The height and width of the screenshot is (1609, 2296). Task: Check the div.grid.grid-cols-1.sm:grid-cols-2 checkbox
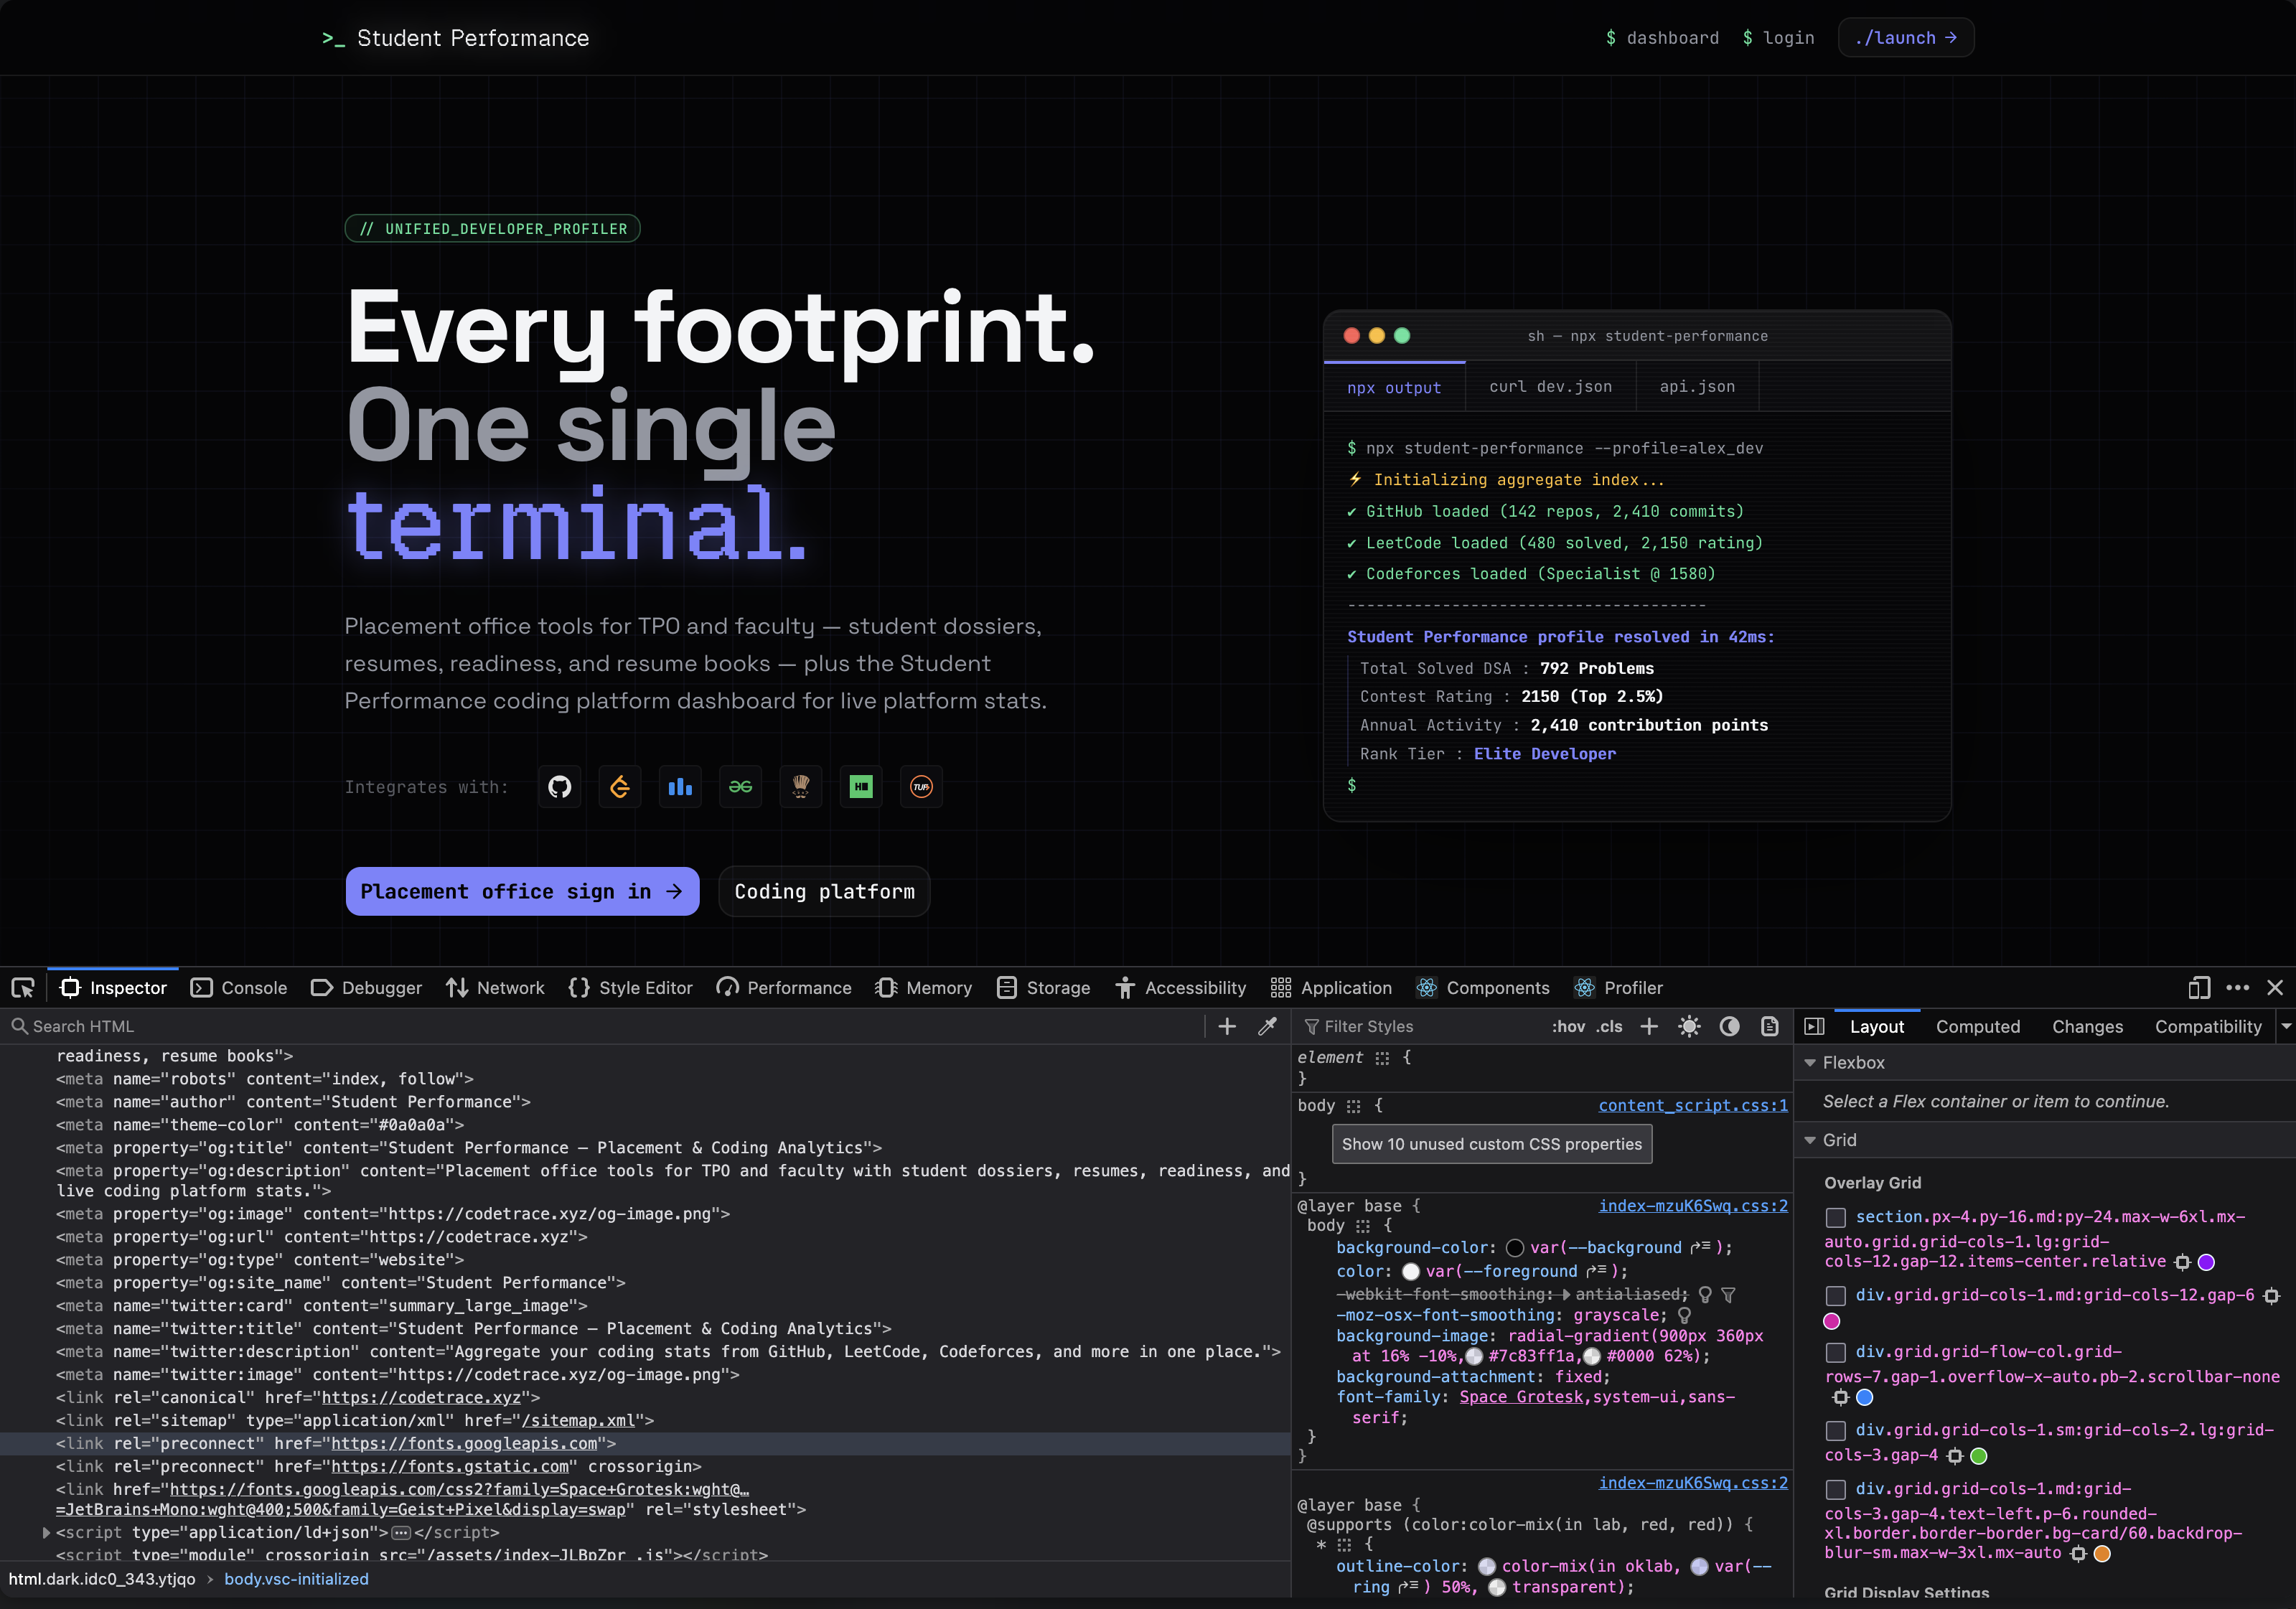(x=1835, y=1430)
